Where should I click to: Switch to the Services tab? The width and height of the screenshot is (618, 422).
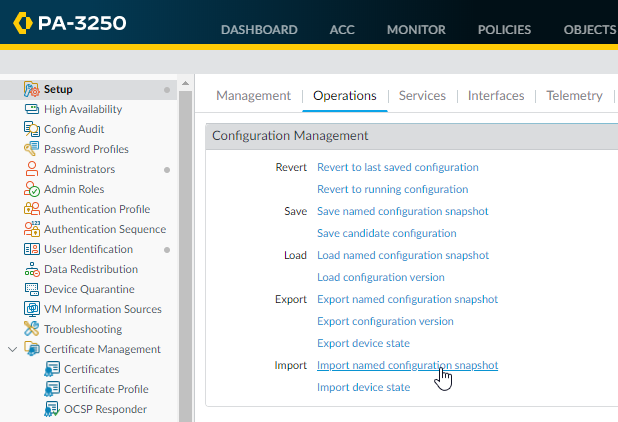422,96
